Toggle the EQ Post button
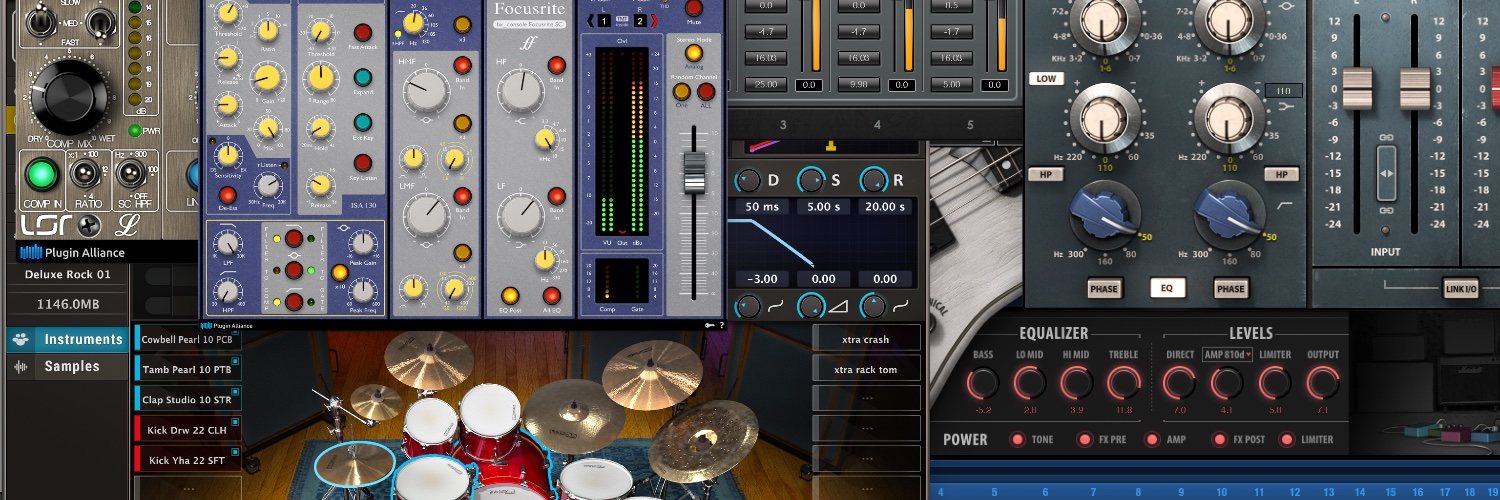This screenshot has height=500, width=1500. [x=510, y=295]
